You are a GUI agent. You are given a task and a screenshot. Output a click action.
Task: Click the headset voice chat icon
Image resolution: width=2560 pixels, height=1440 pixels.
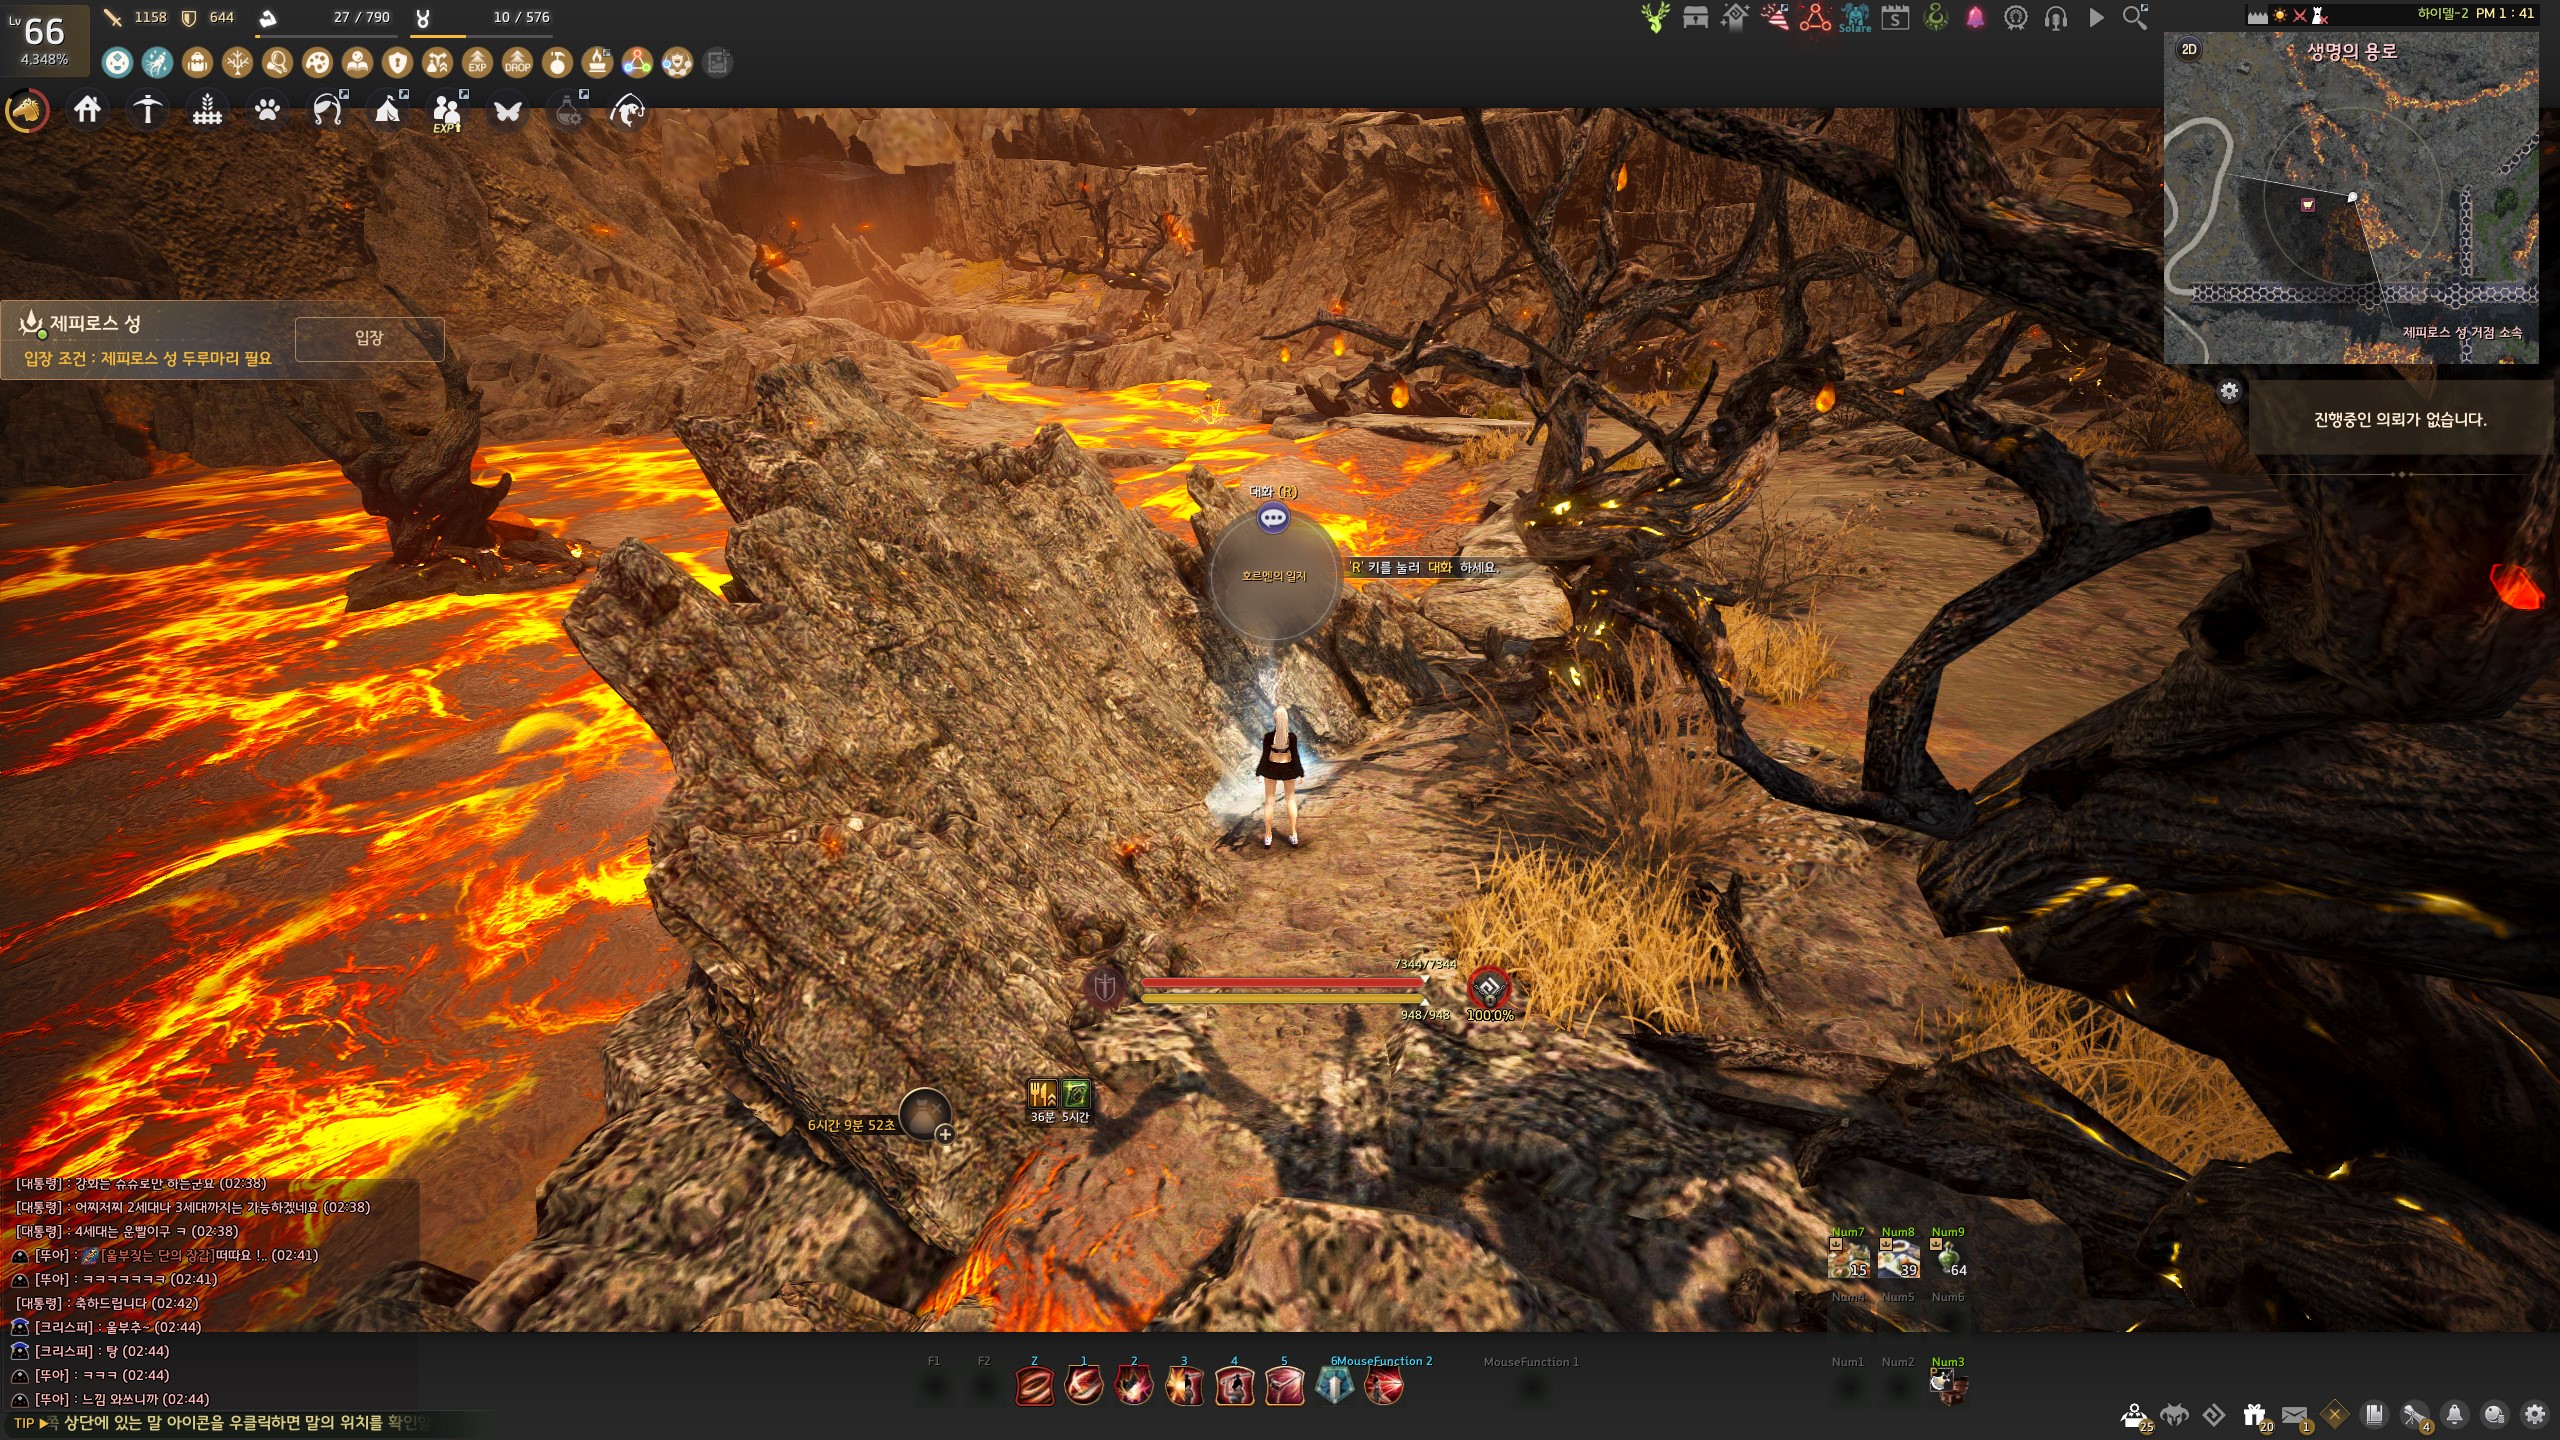coord(2055,18)
